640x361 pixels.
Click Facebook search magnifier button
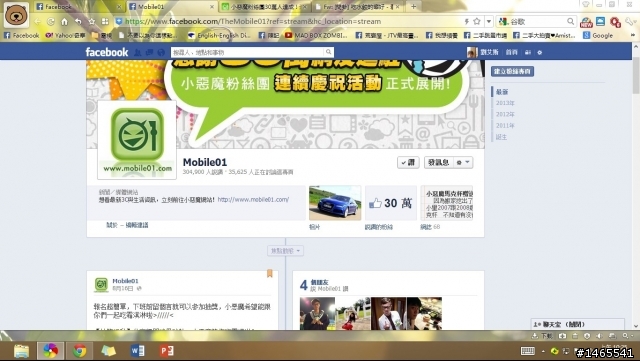tap(329, 52)
